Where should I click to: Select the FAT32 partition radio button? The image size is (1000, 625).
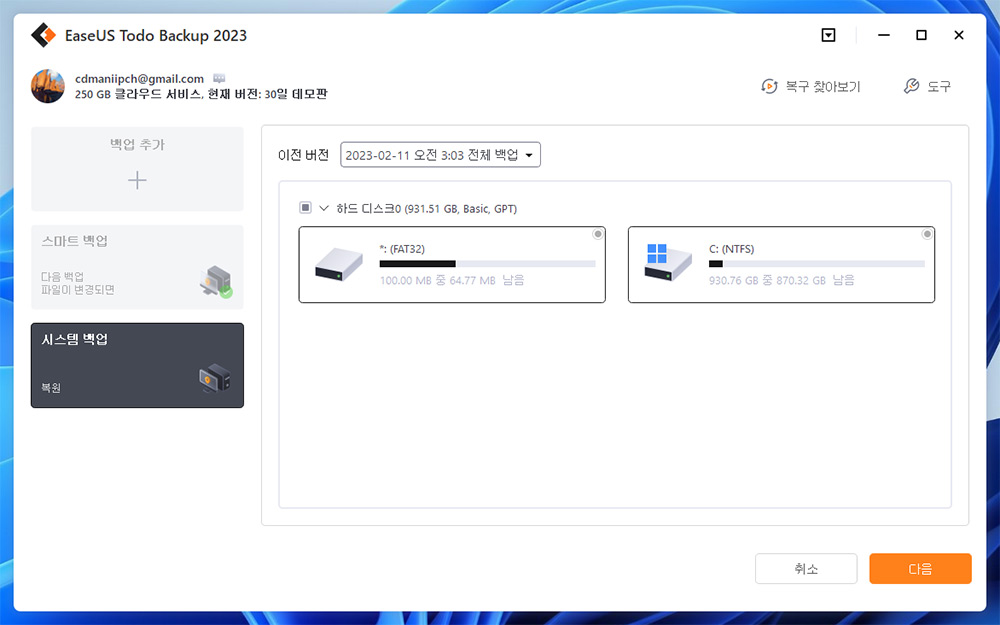click(598, 234)
